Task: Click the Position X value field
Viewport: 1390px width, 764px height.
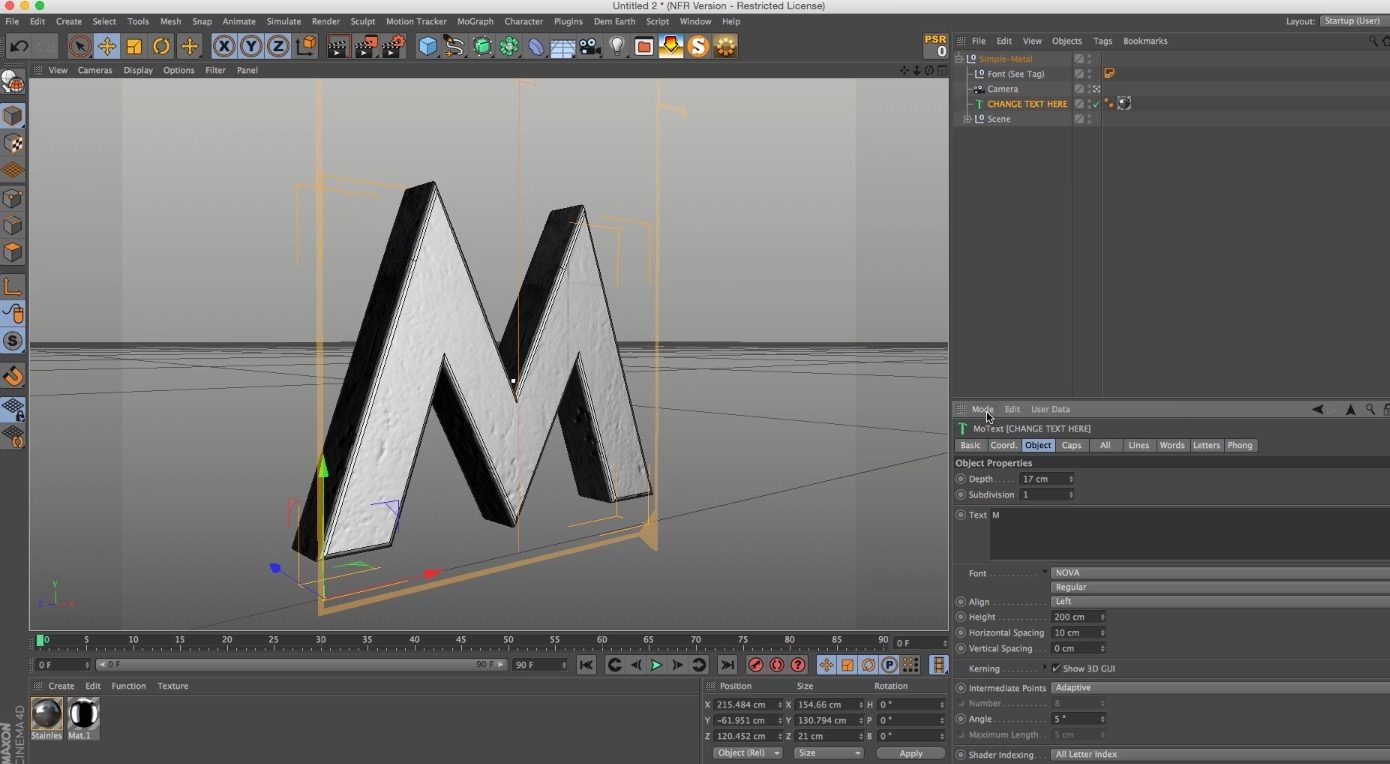Action: point(747,705)
